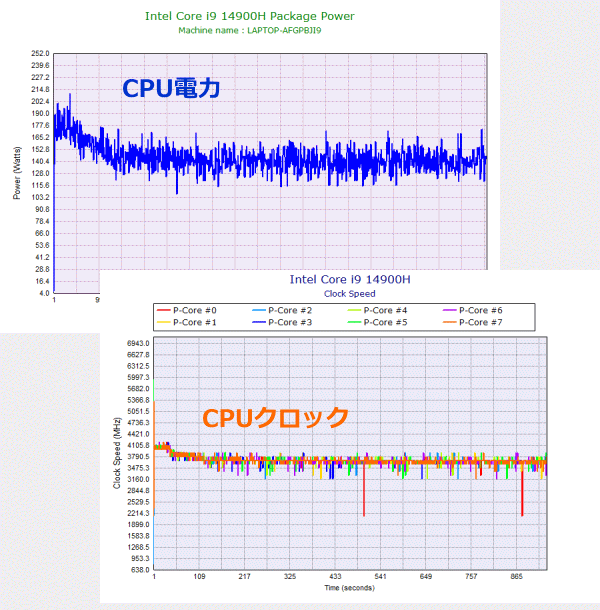The height and width of the screenshot is (610, 600).
Task: Click the P-Core #2 legend entry
Action: [x=282, y=310]
